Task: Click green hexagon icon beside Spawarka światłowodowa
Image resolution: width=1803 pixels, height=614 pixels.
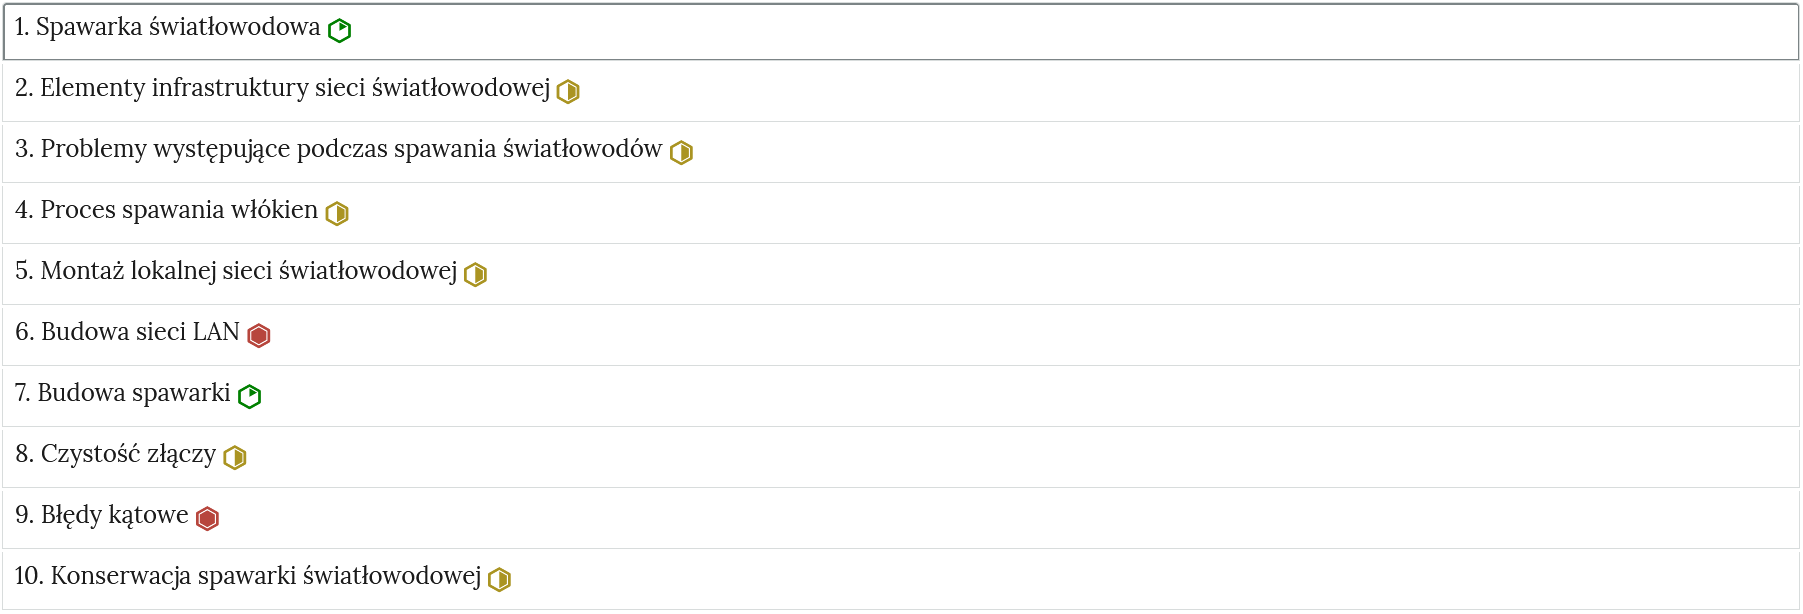Action: pyautogui.click(x=340, y=31)
